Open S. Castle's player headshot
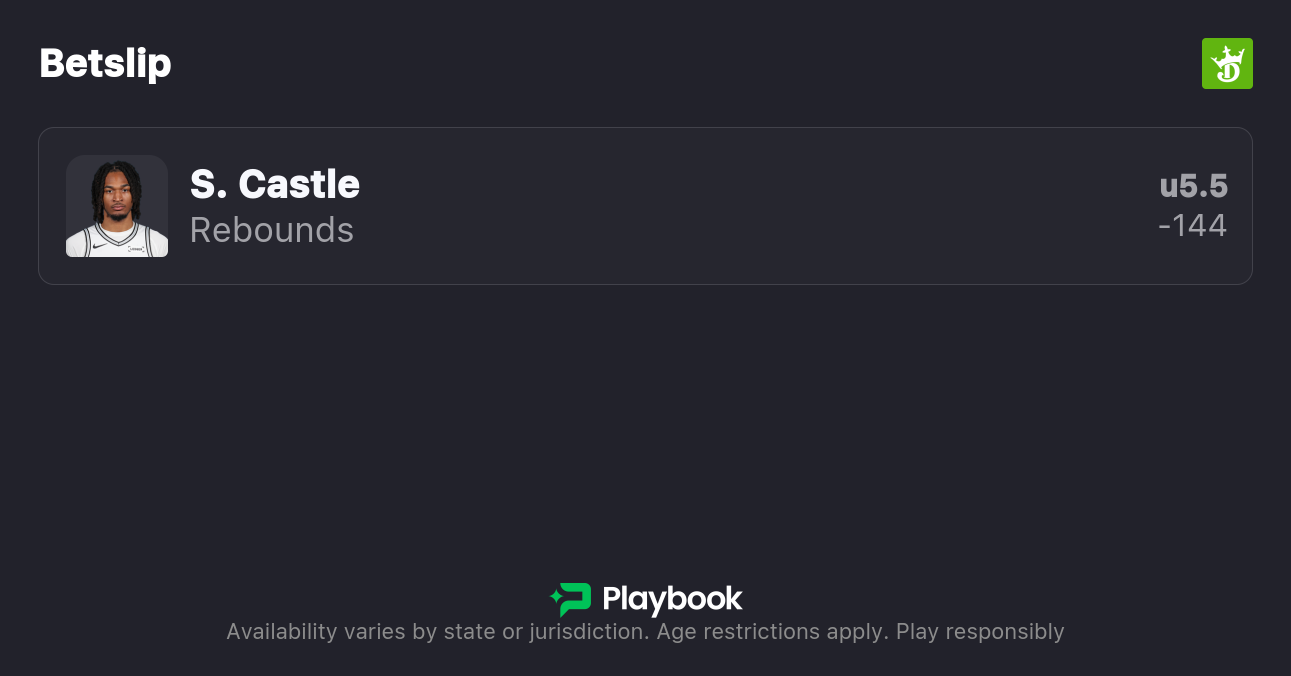This screenshot has width=1291, height=676. click(x=117, y=206)
